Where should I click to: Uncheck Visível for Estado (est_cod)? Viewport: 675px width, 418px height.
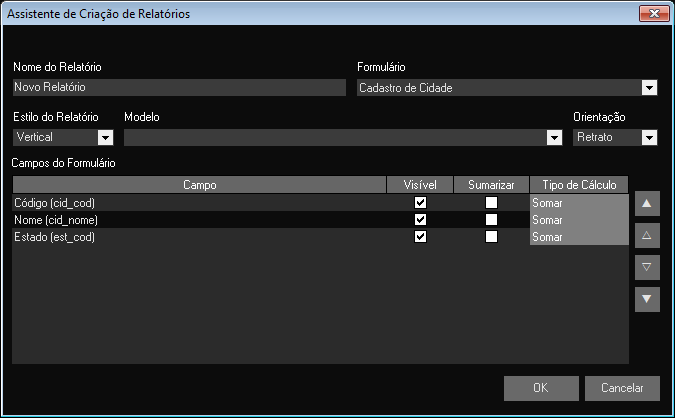[x=420, y=237]
